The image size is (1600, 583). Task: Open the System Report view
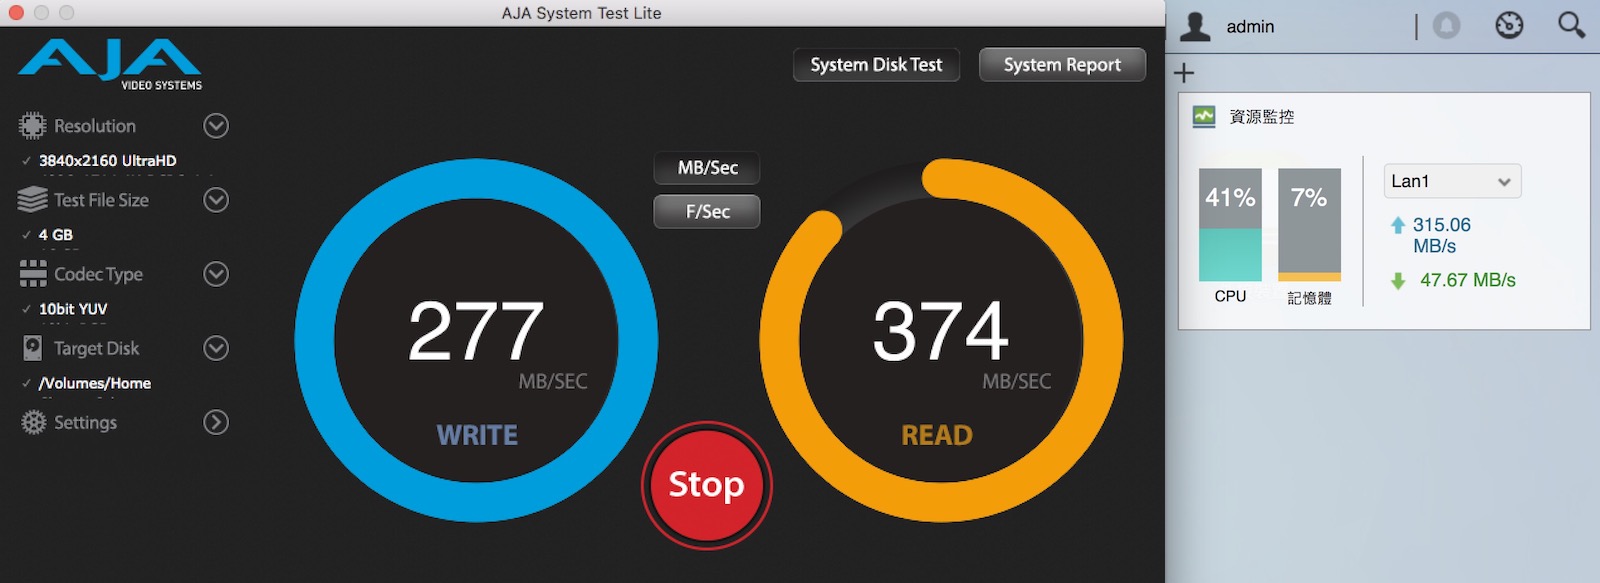point(1062,65)
